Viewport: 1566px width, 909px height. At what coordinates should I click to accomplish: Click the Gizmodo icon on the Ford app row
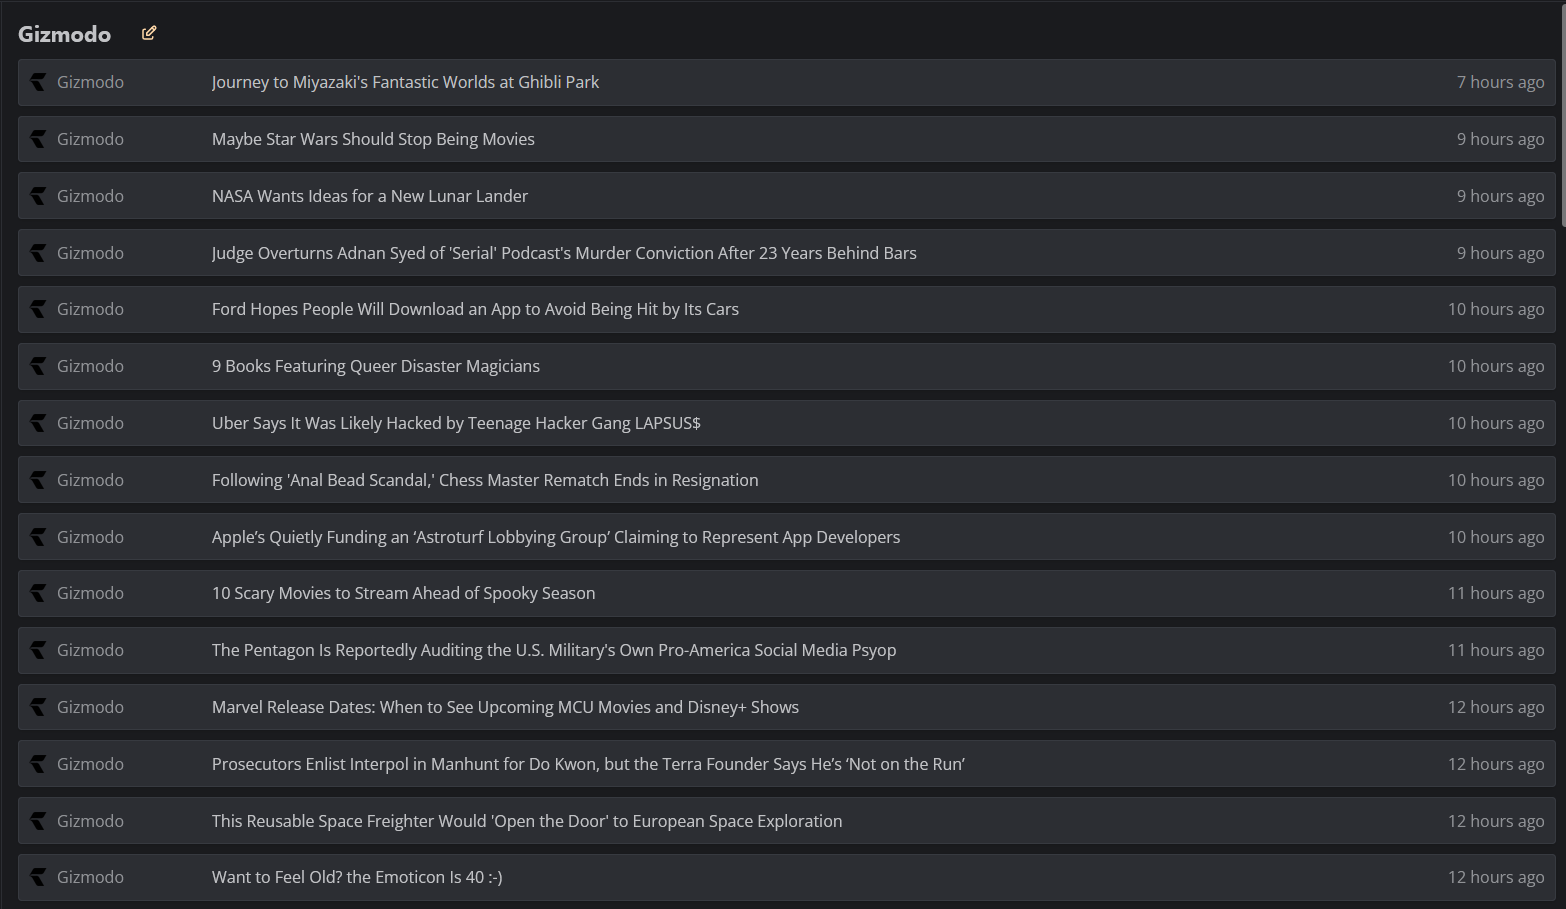point(38,309)
